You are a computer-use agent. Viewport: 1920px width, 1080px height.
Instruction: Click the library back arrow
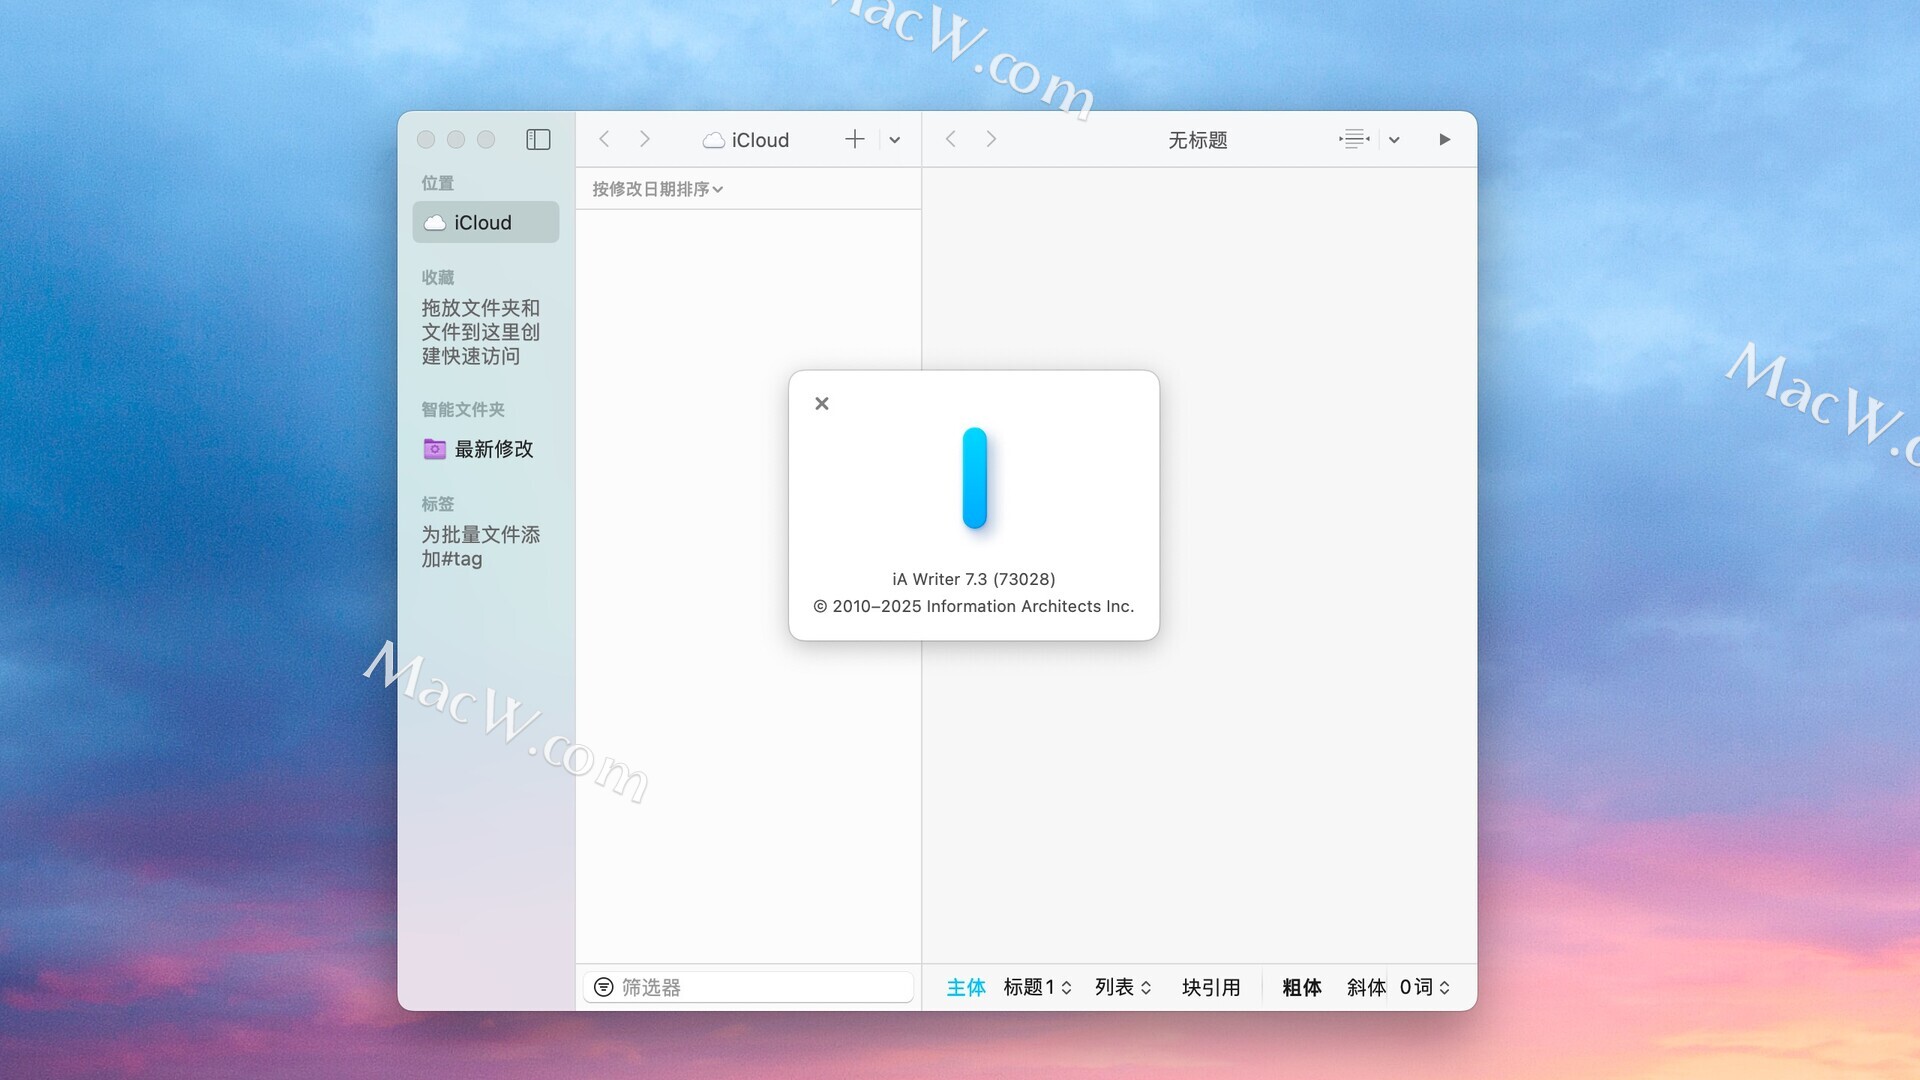(604, 140)
